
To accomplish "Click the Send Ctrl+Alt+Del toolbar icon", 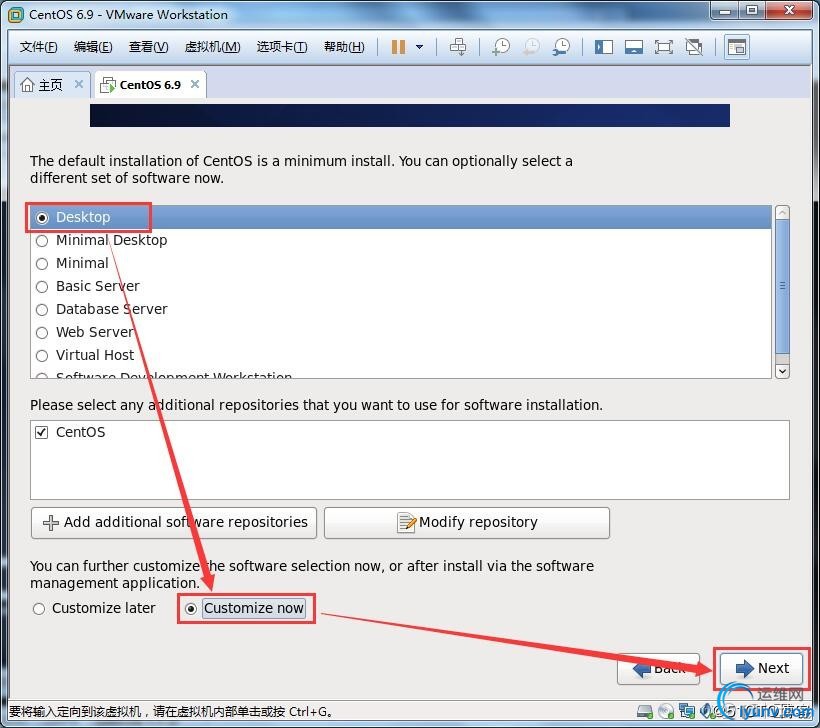I will (458, 47).
